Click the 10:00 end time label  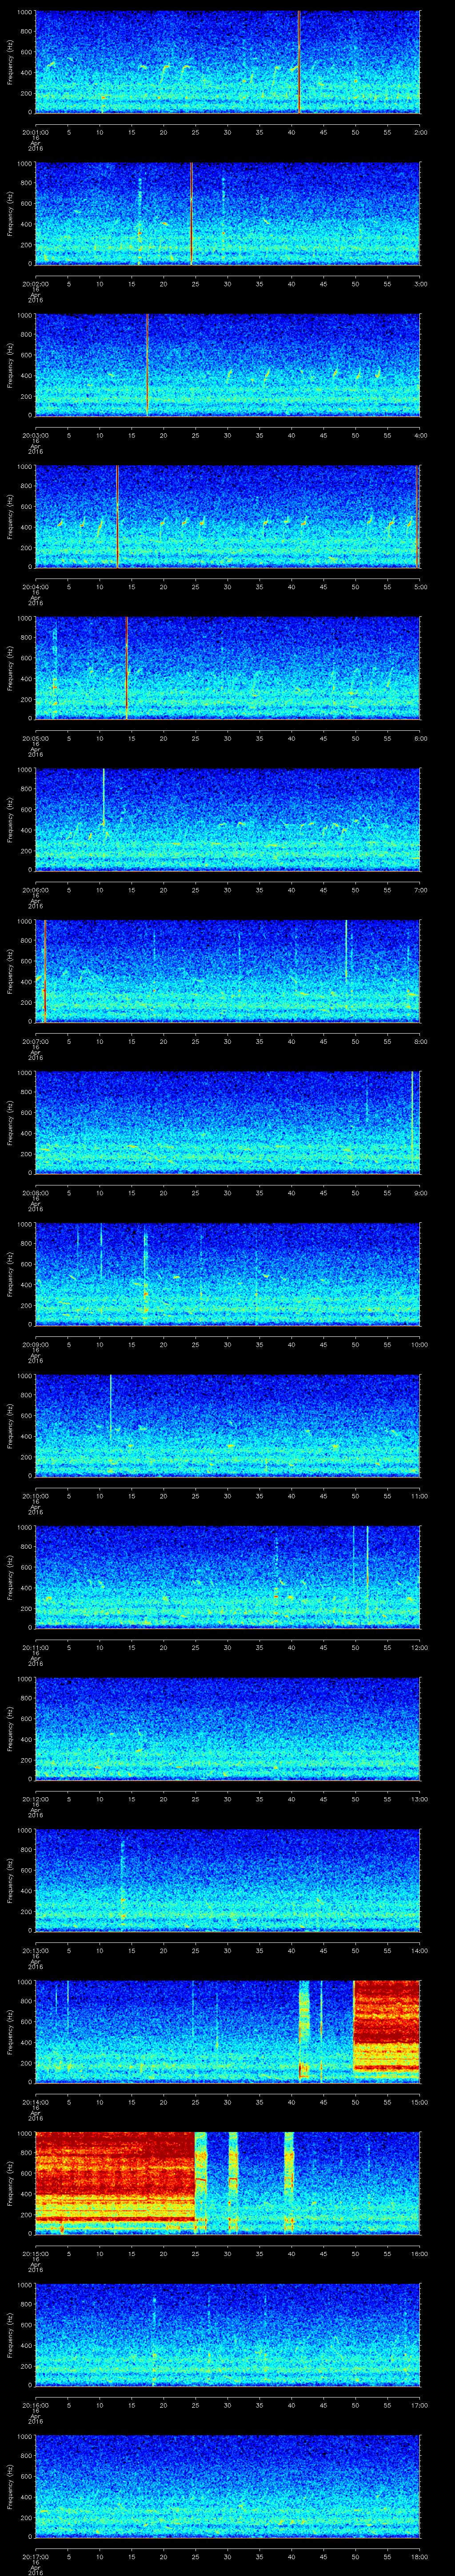coord(419,1344)
